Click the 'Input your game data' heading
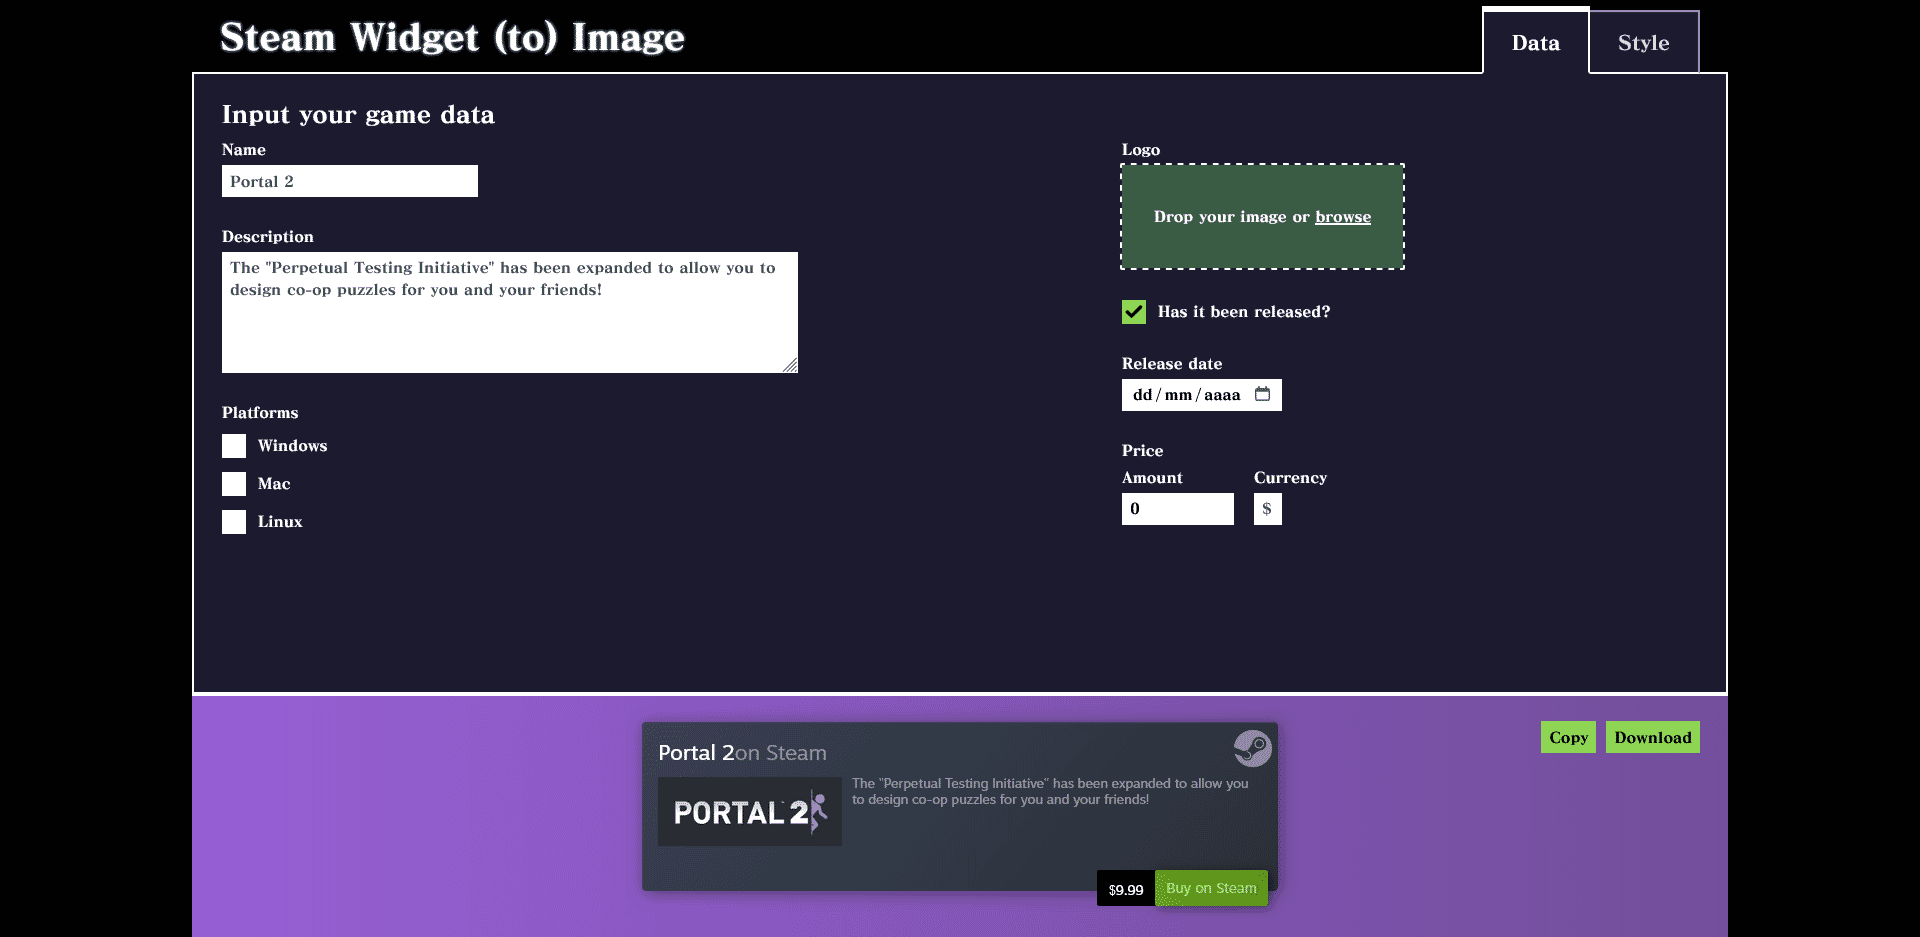Screen dimensions: 1920x937 (358, 115)
